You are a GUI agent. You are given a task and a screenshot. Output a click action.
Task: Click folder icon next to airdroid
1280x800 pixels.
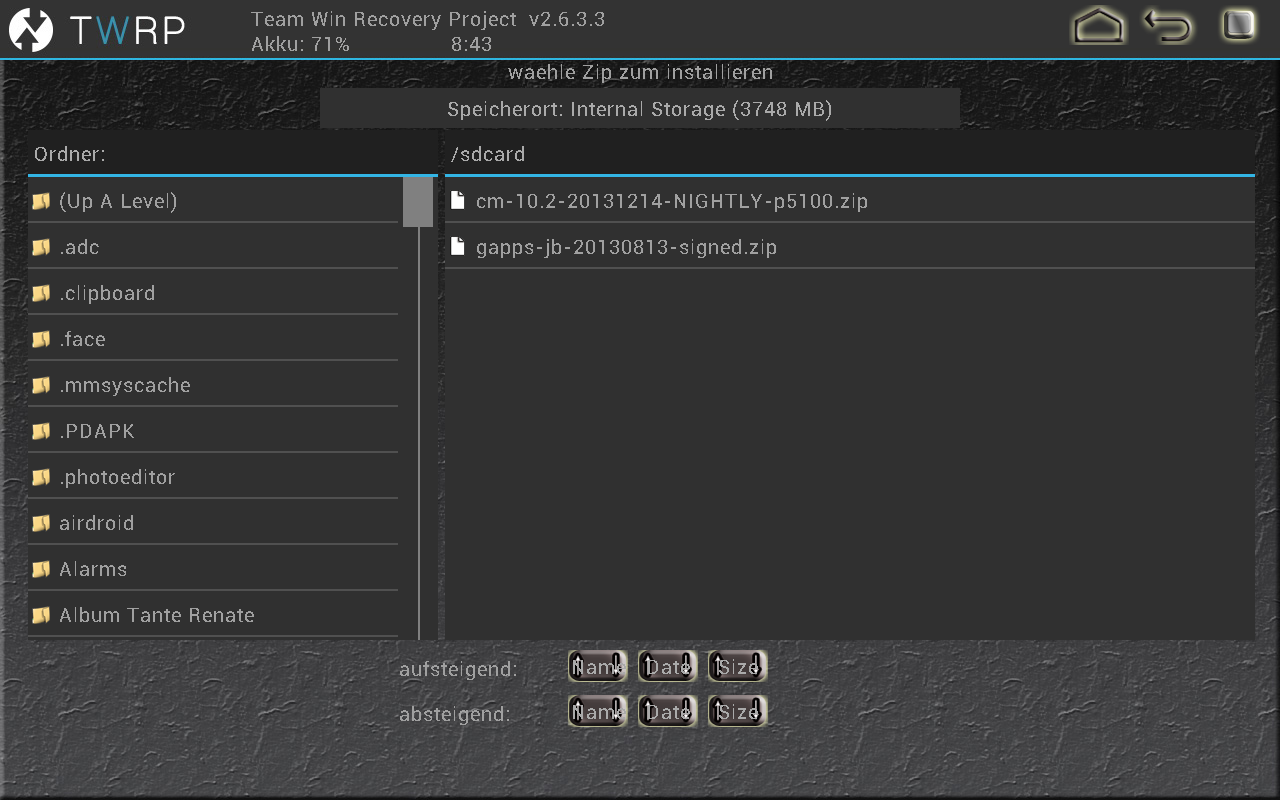(x=41, y=523)
